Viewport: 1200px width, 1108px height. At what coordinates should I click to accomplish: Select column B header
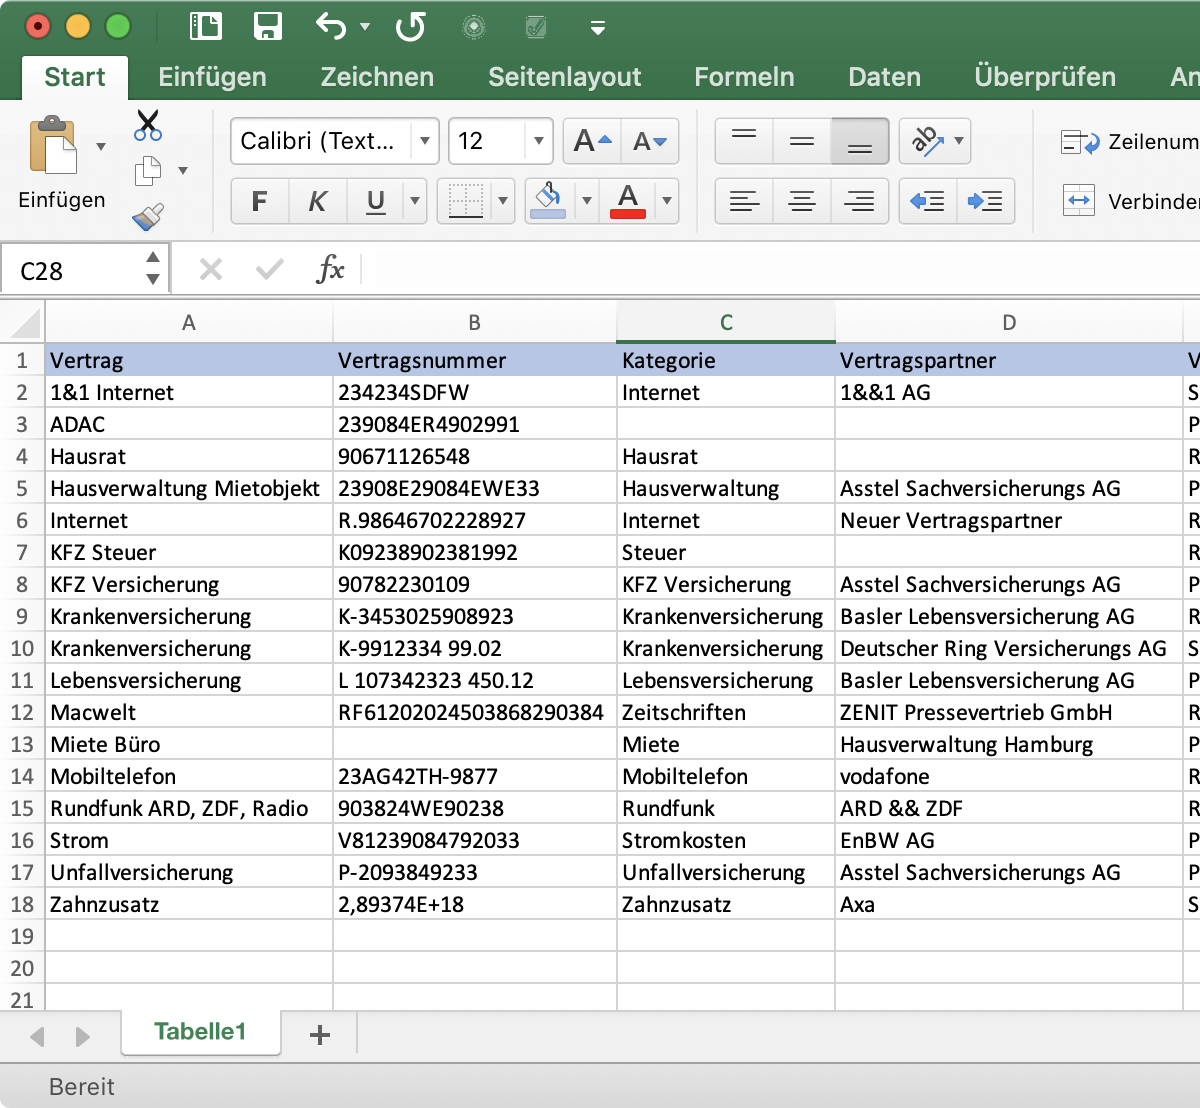click(475, 322)
